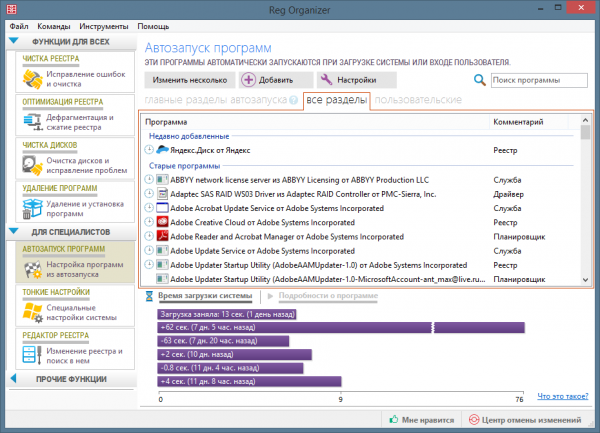Click the undo center lifebuoy icon
This screenshot has height=433, width=600.
[474, 420]
